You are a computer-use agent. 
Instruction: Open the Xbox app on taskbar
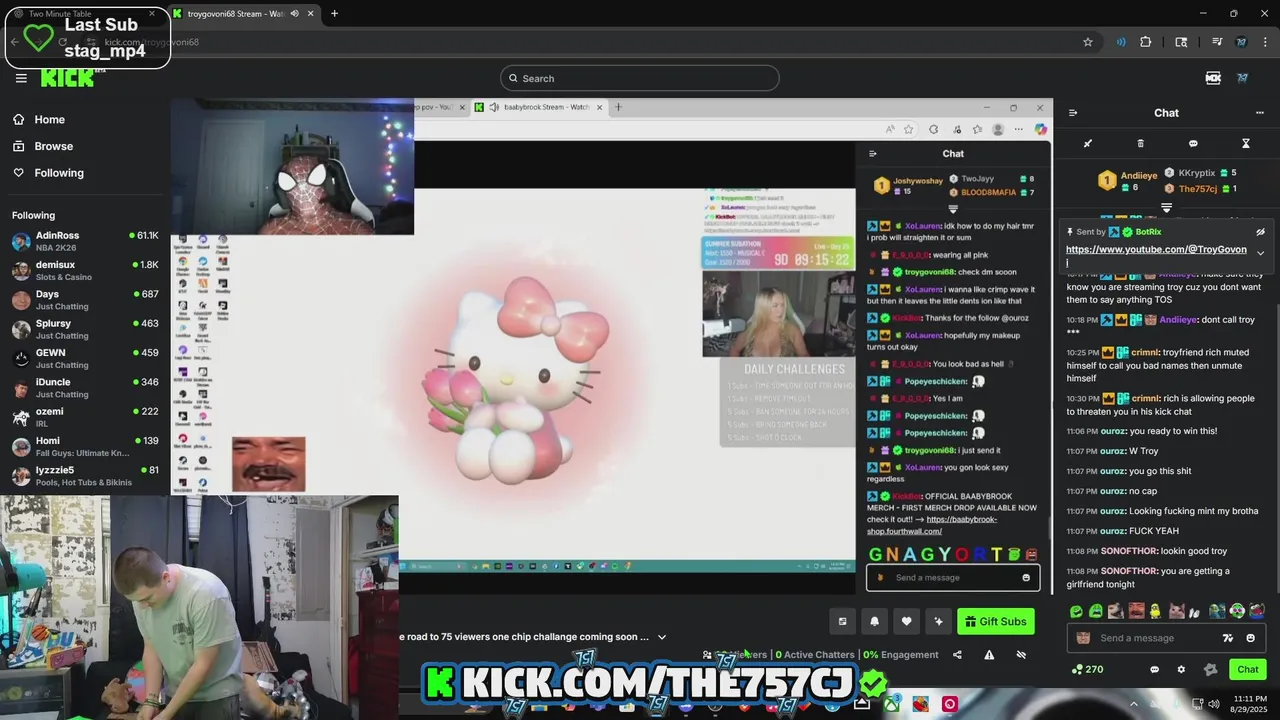[x=890, y=705]
